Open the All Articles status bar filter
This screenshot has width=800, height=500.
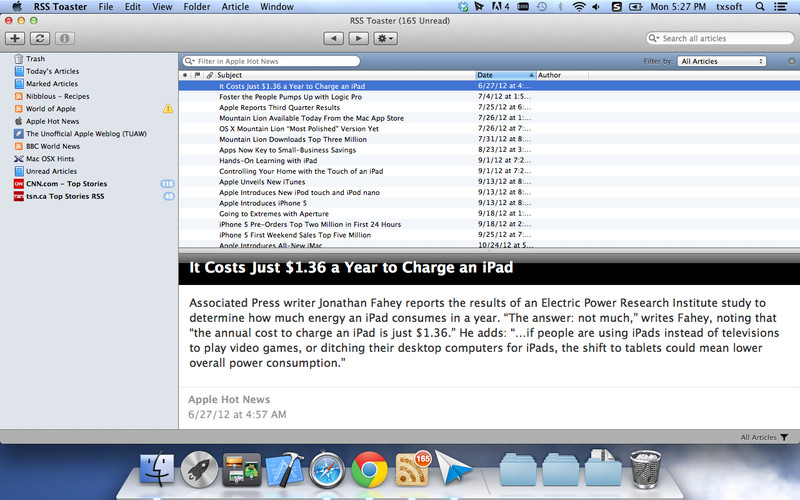pos(764,437)
